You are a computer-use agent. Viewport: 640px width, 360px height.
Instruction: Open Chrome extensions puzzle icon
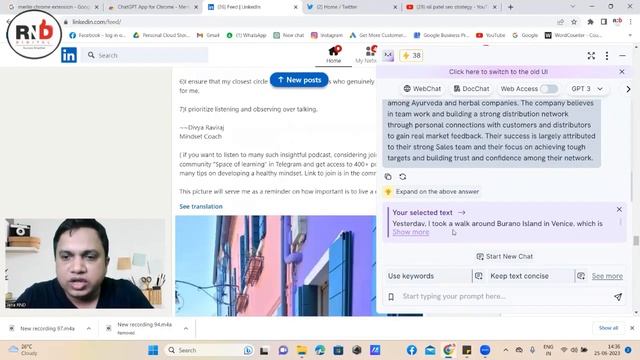pyautogui.click(x=590, y=22)
